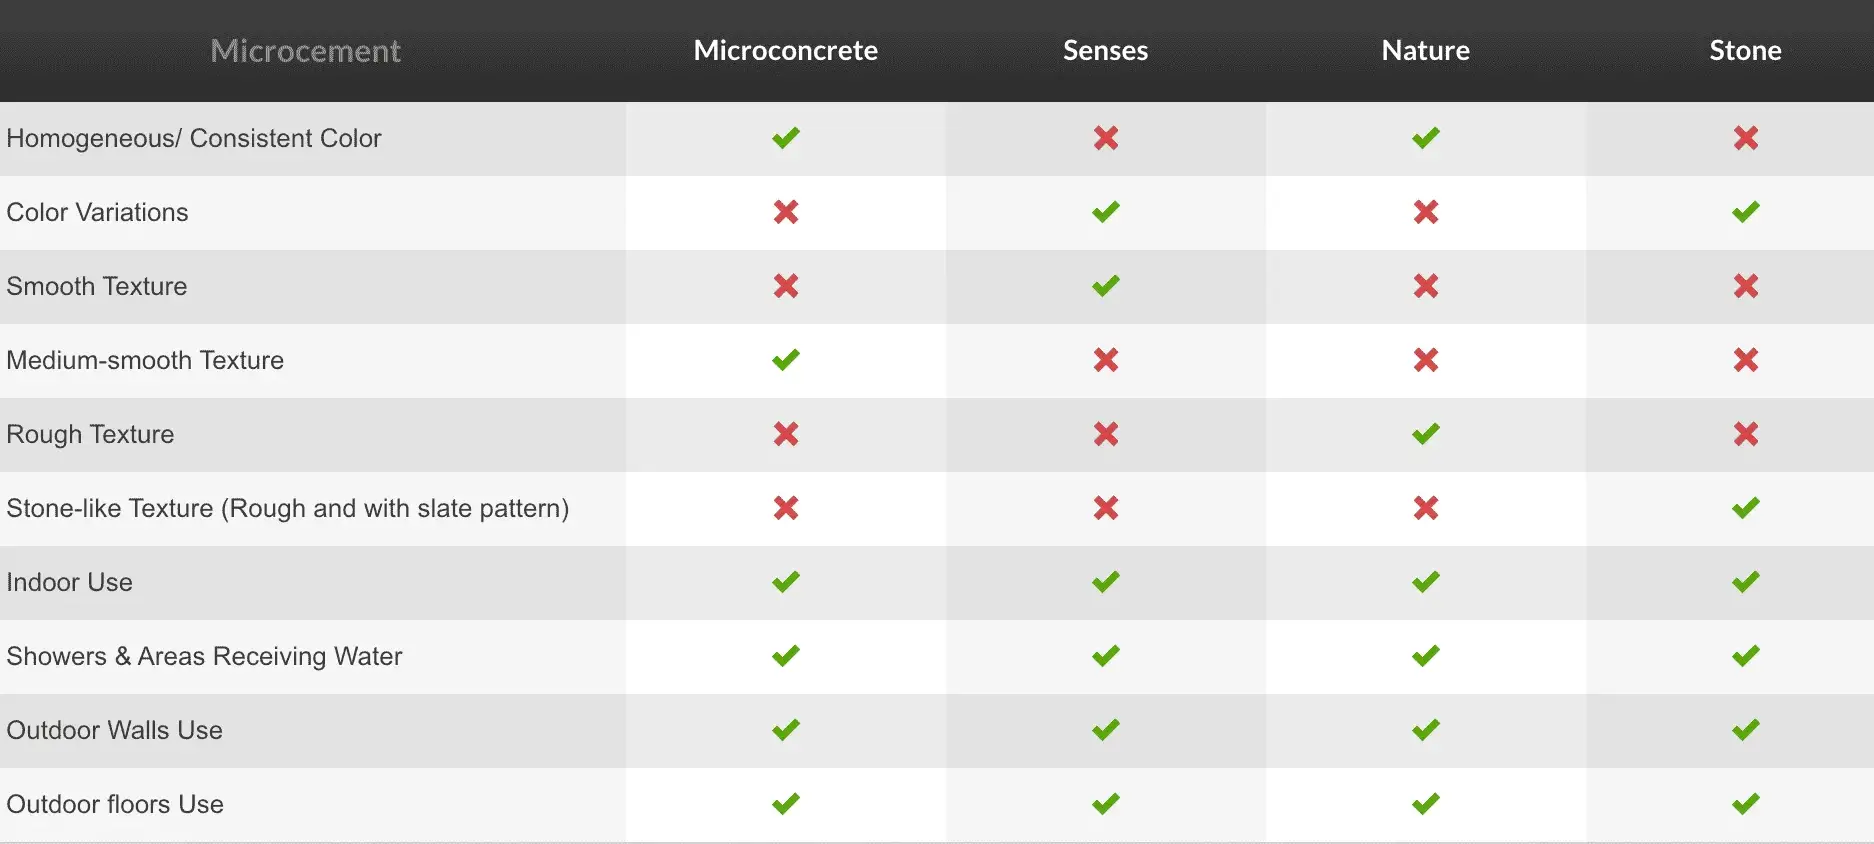Click Senses green check for Smooth Texture
Screen dimensions: 1874x844
click(x=1106, y=286)
